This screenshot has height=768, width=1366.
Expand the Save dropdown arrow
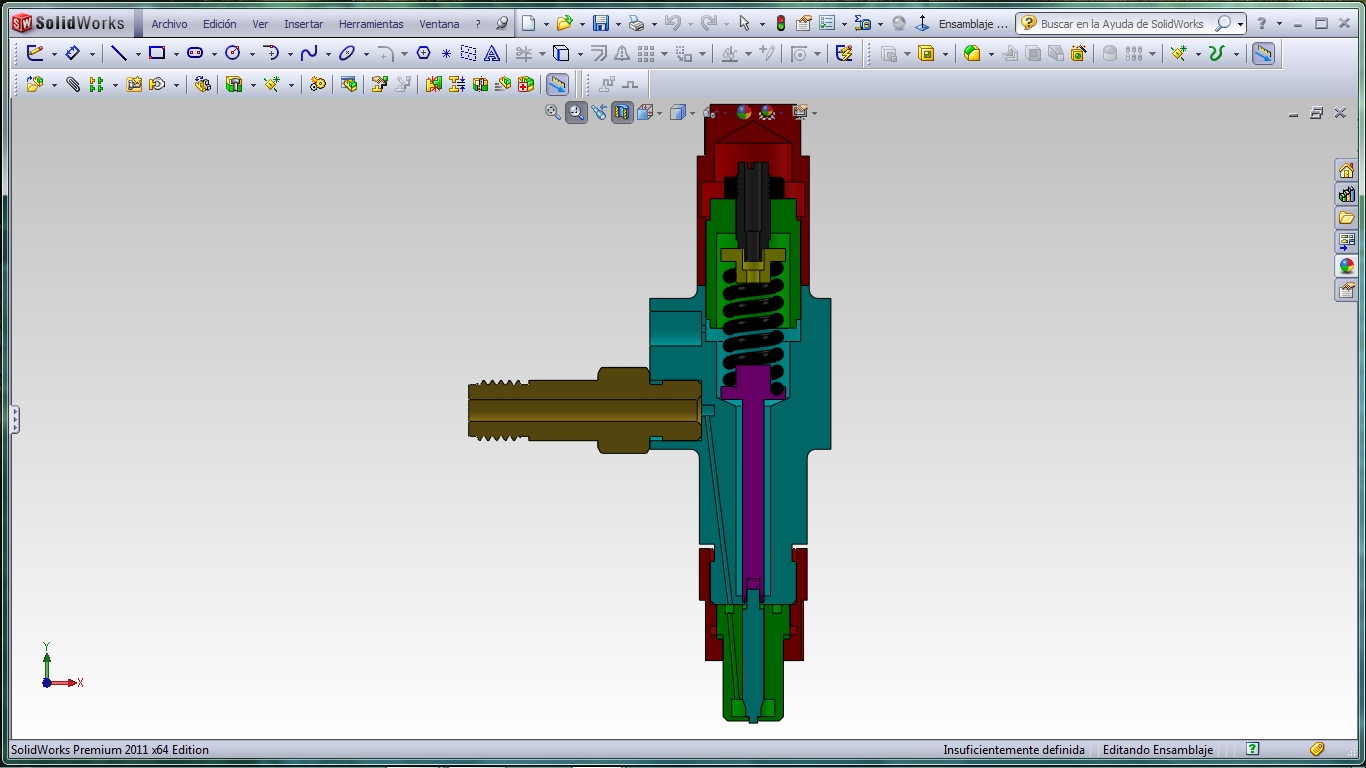(x=618, y=24)
